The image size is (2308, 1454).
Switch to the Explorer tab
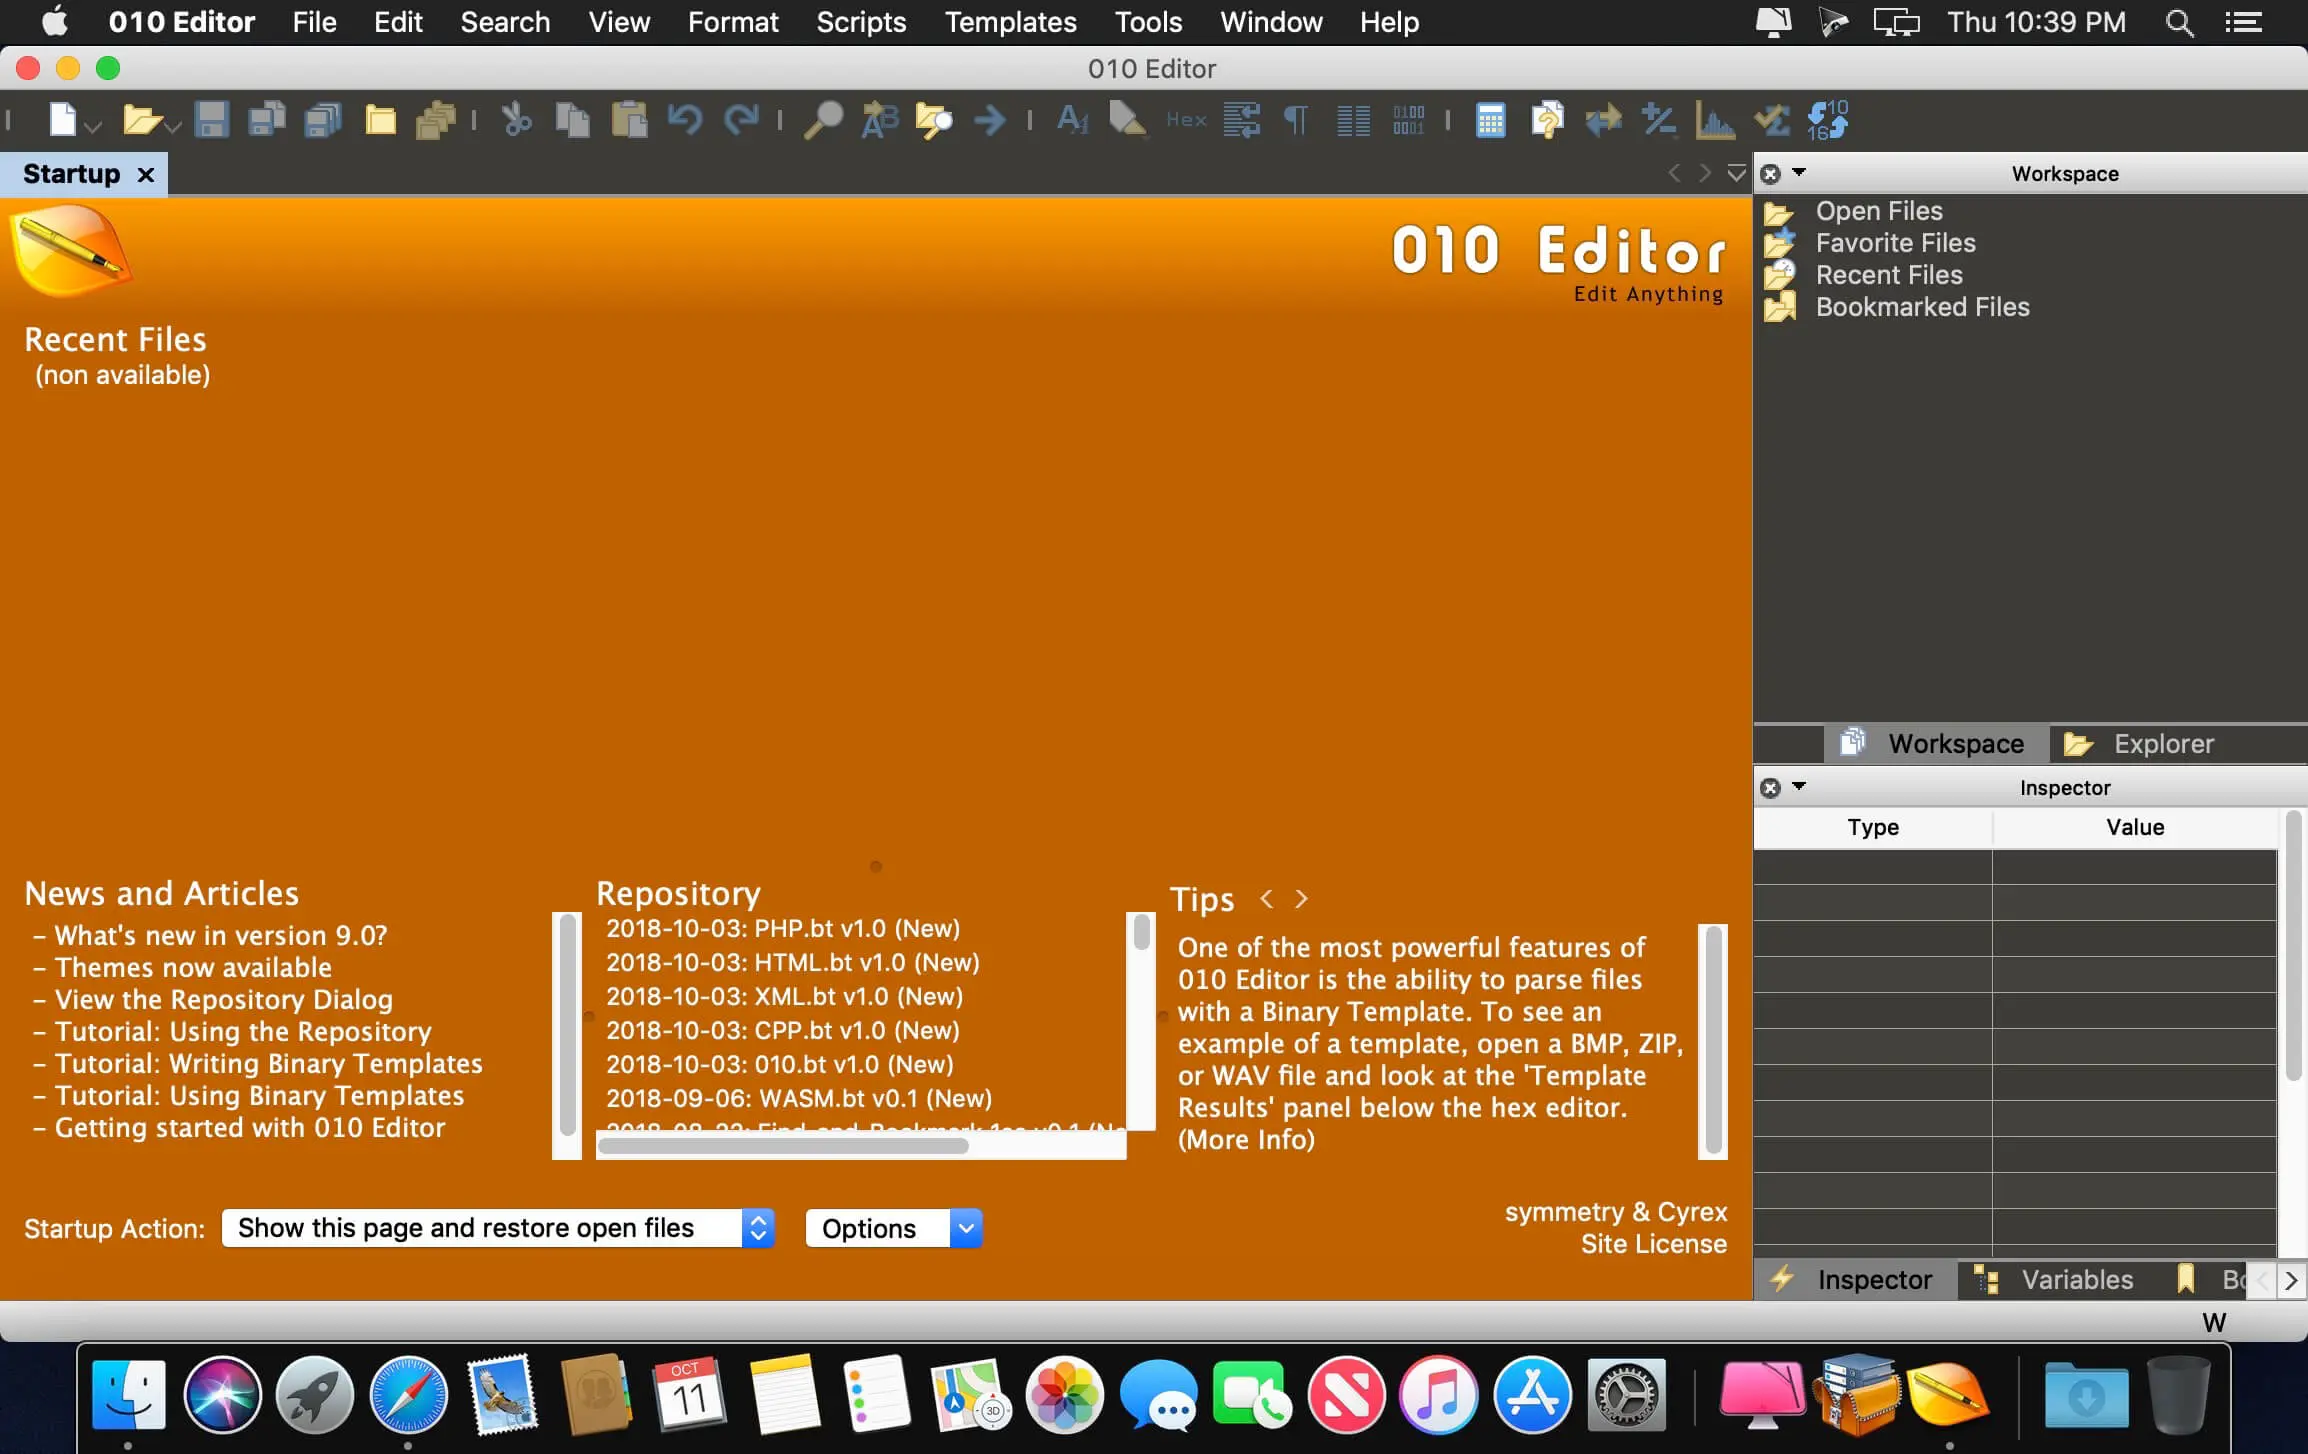[x=2162, y=744]
